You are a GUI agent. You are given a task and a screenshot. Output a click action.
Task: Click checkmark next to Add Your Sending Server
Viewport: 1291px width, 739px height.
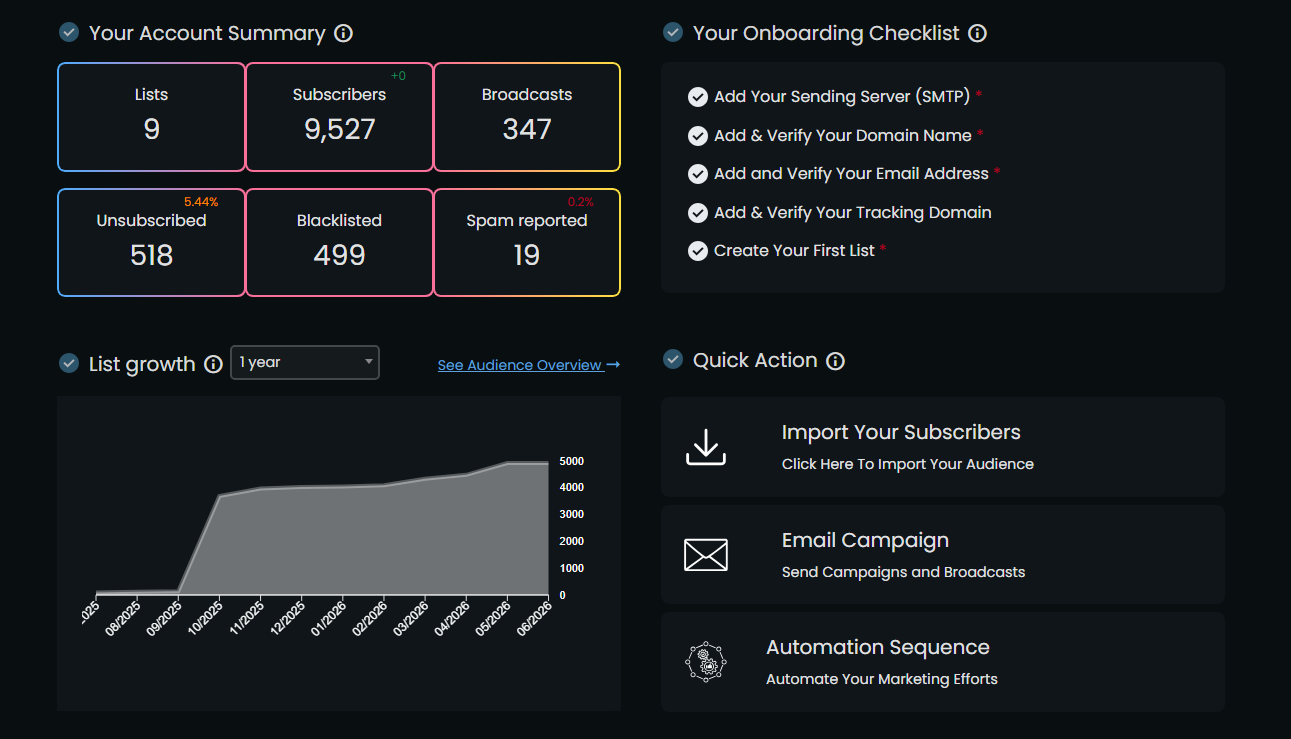point(698,97)
